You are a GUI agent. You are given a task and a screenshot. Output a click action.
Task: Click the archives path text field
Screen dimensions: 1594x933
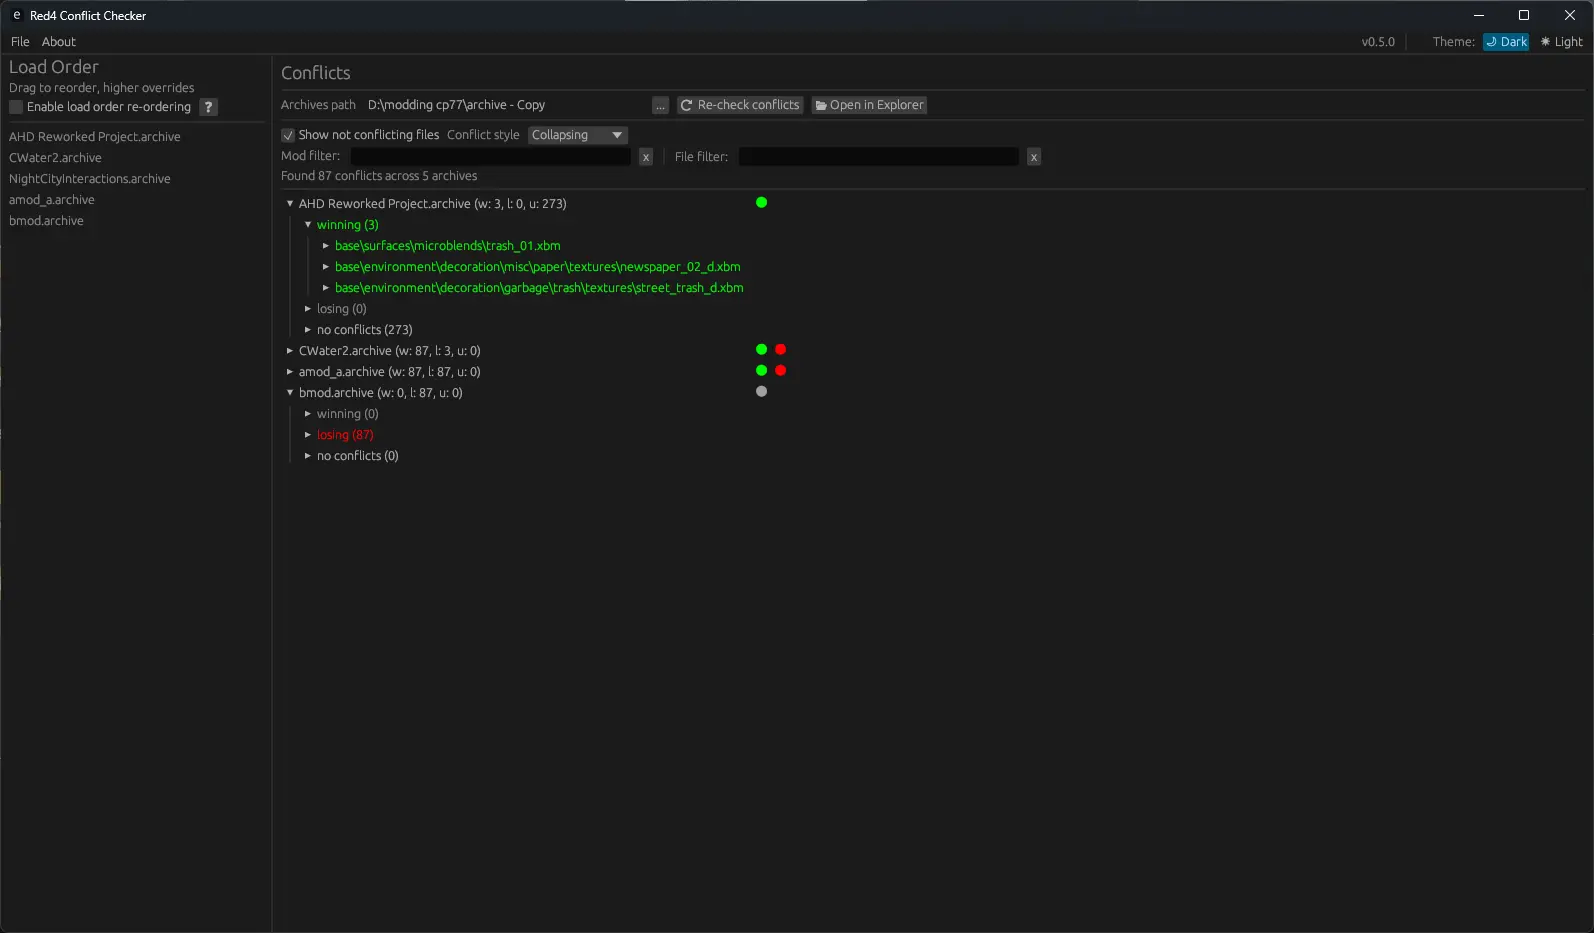pyautogui.click(x=505, y=105)
